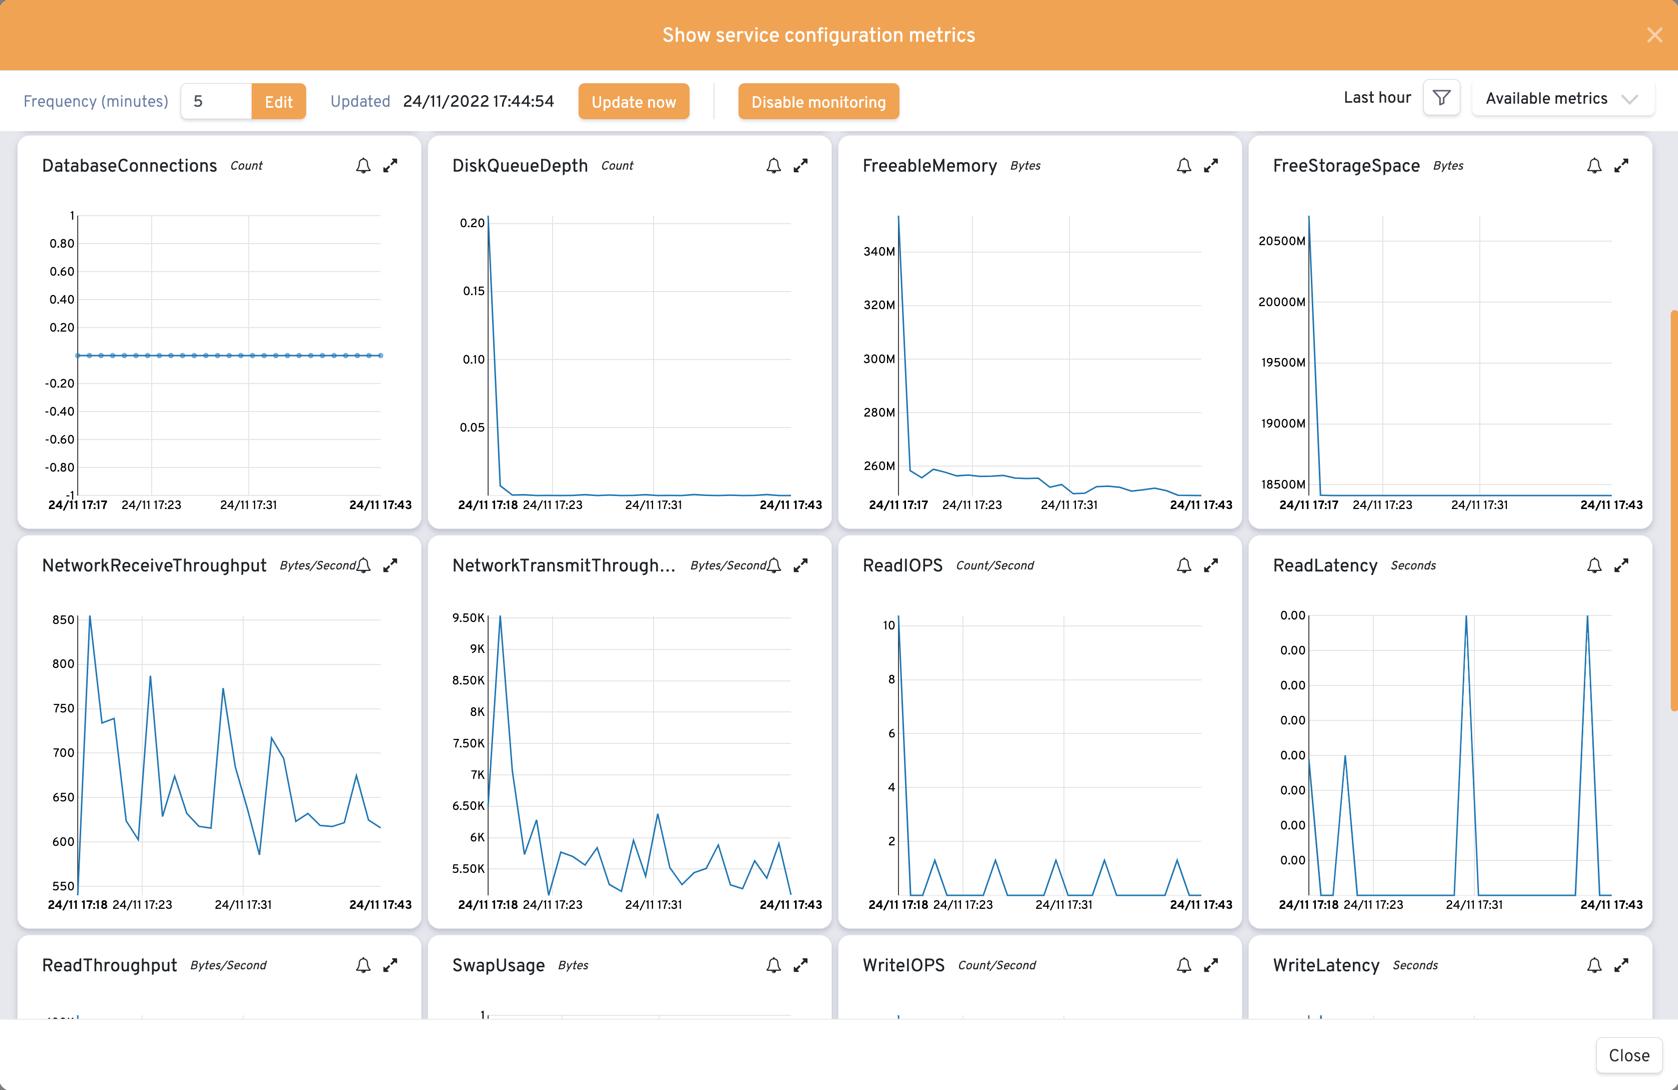Maximize the WriteLatency chart
Viewport: 1678px width, 1090px height.
tap(1621, 966)
